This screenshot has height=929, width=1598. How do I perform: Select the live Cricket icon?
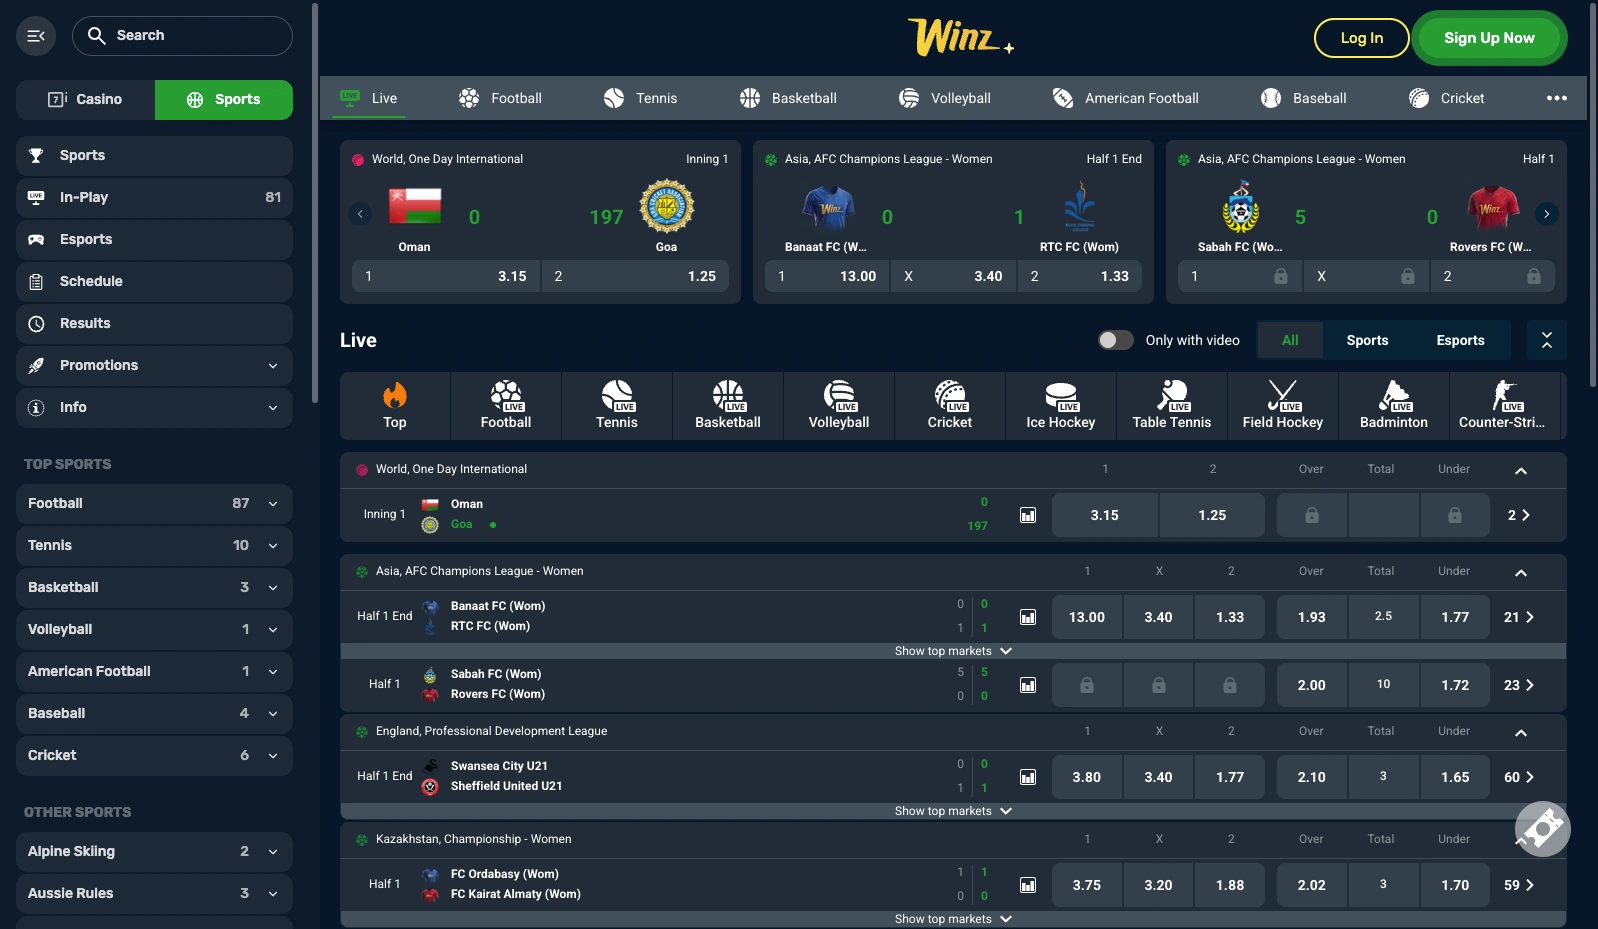(950, 405)
